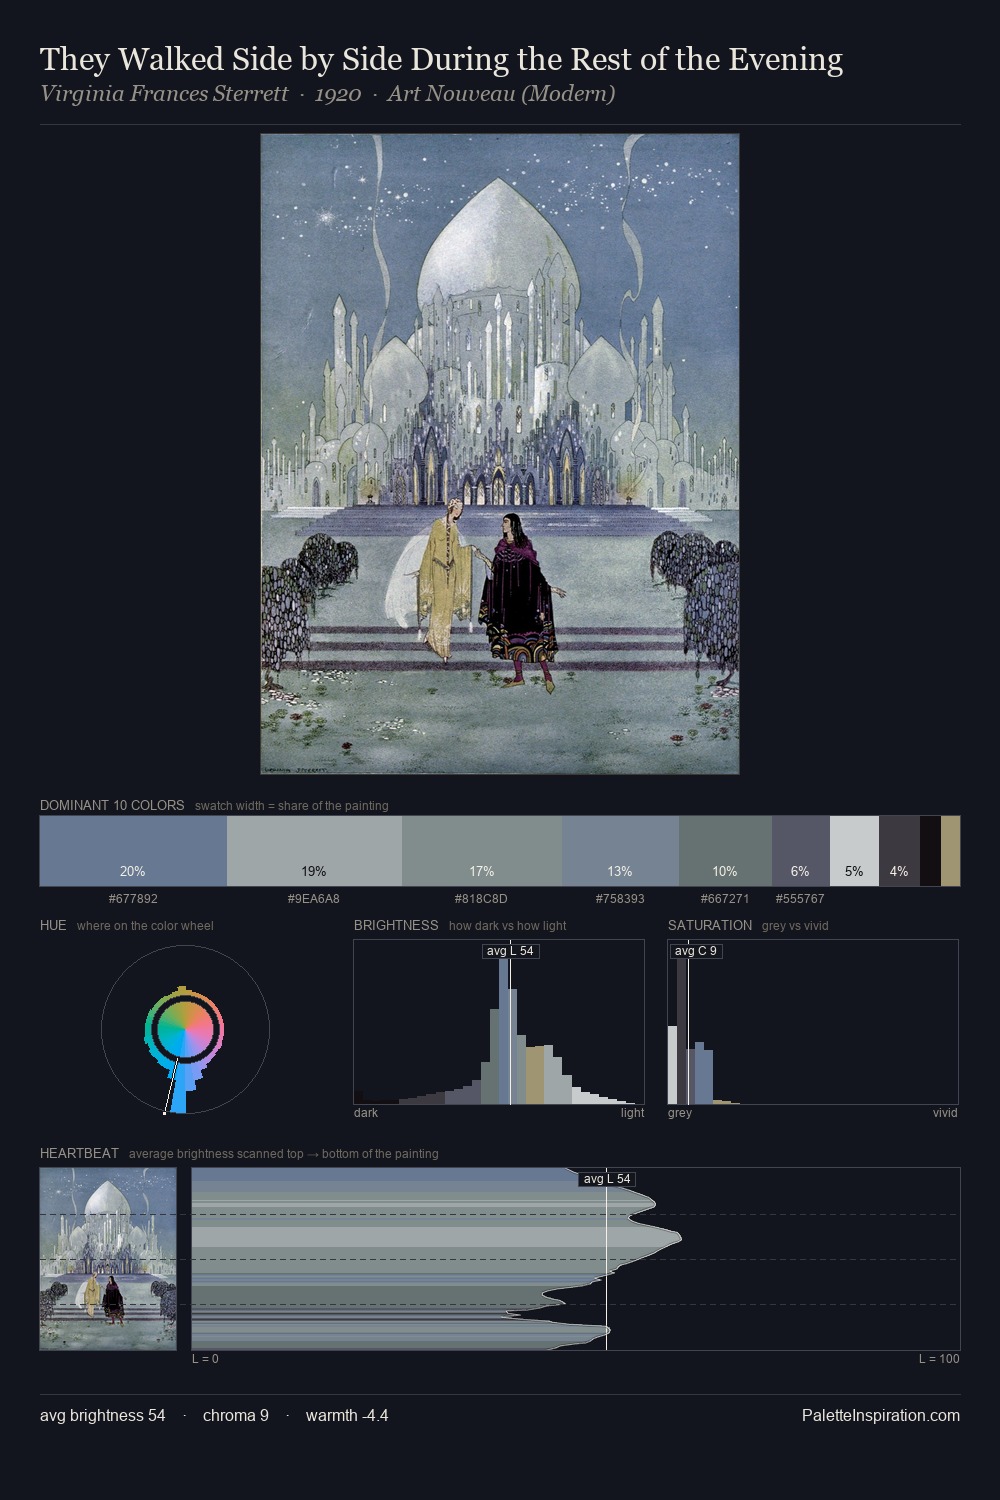Screen dimensions: 1000x1500
Task: Click the heartbeat brightness profile chart
Action: 576,1259
